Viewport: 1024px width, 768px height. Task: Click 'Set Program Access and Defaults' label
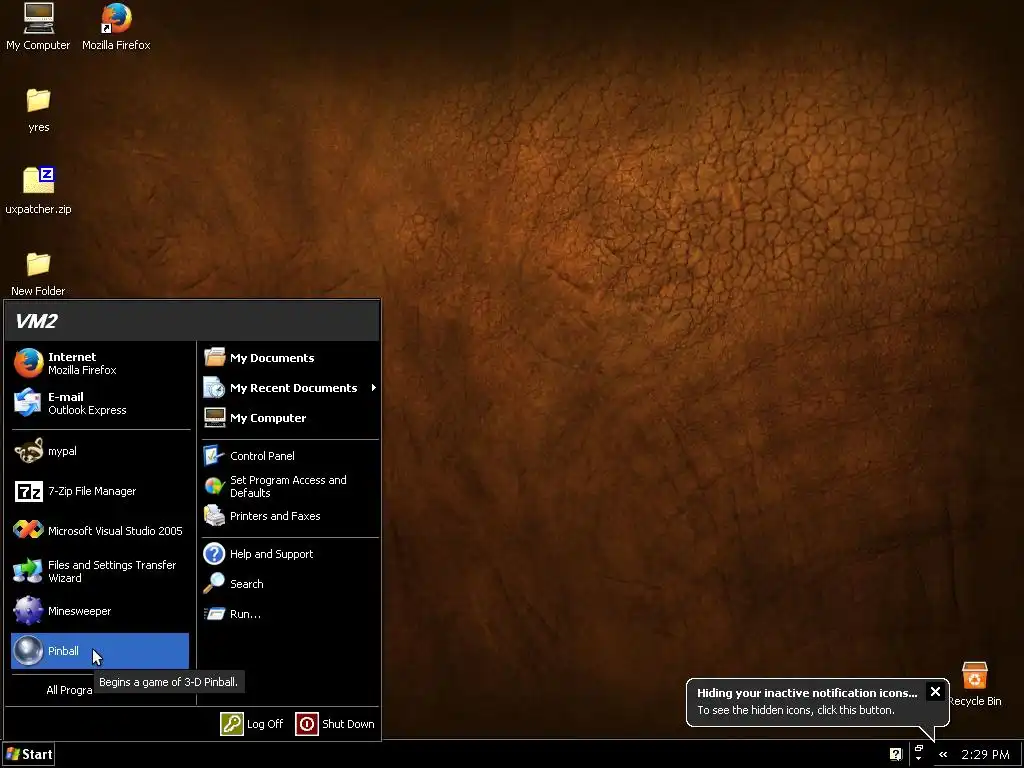click(x=289, y=487)
